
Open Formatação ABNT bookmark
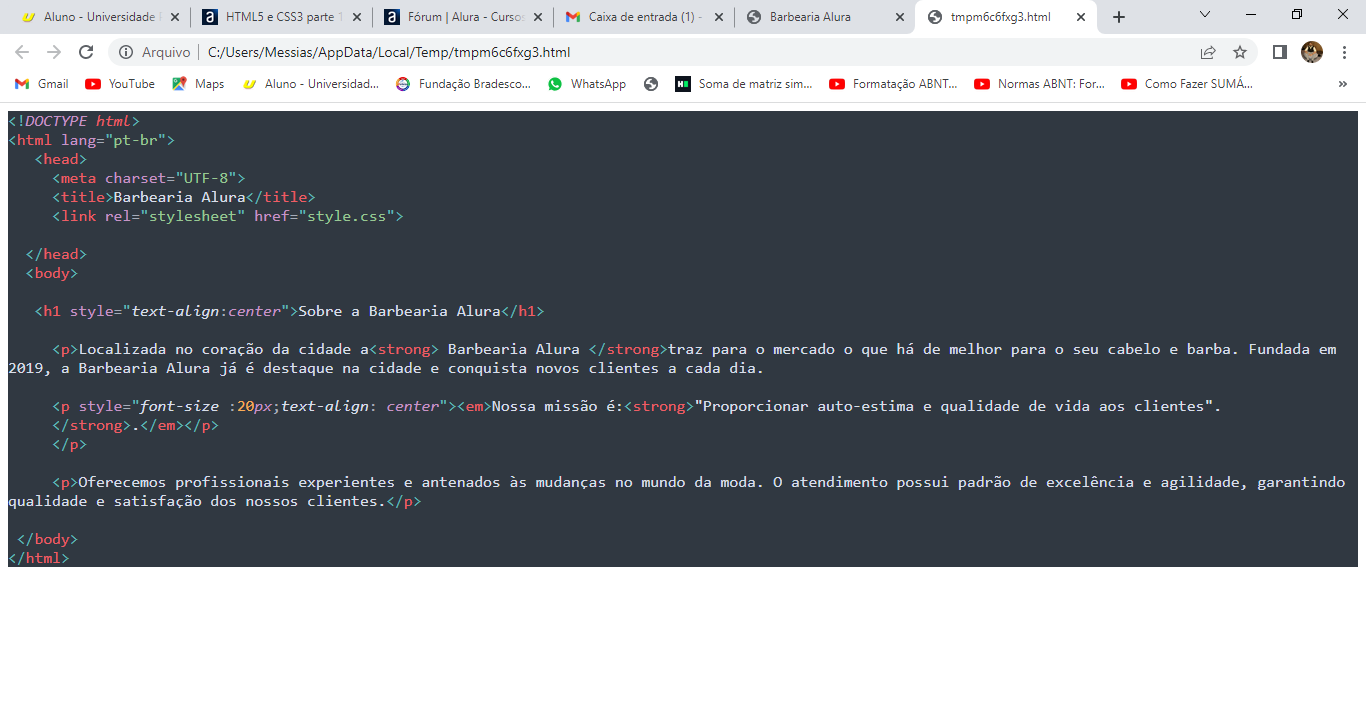(893, 84)
